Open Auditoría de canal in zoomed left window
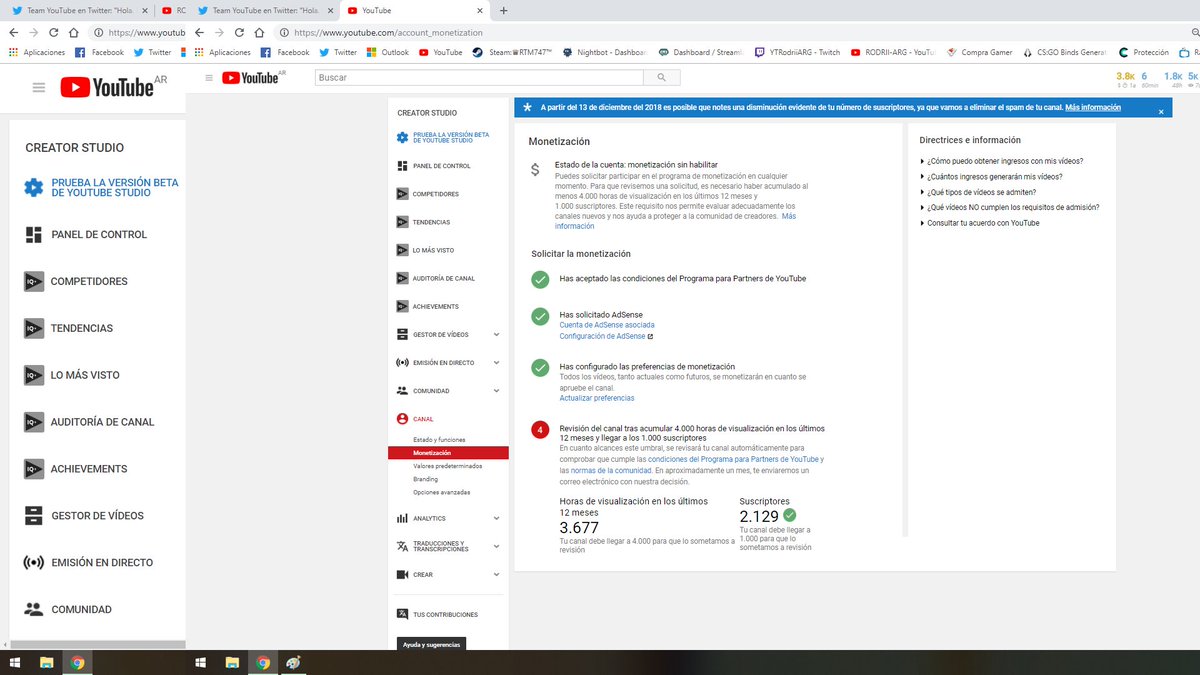 (90, 422)
